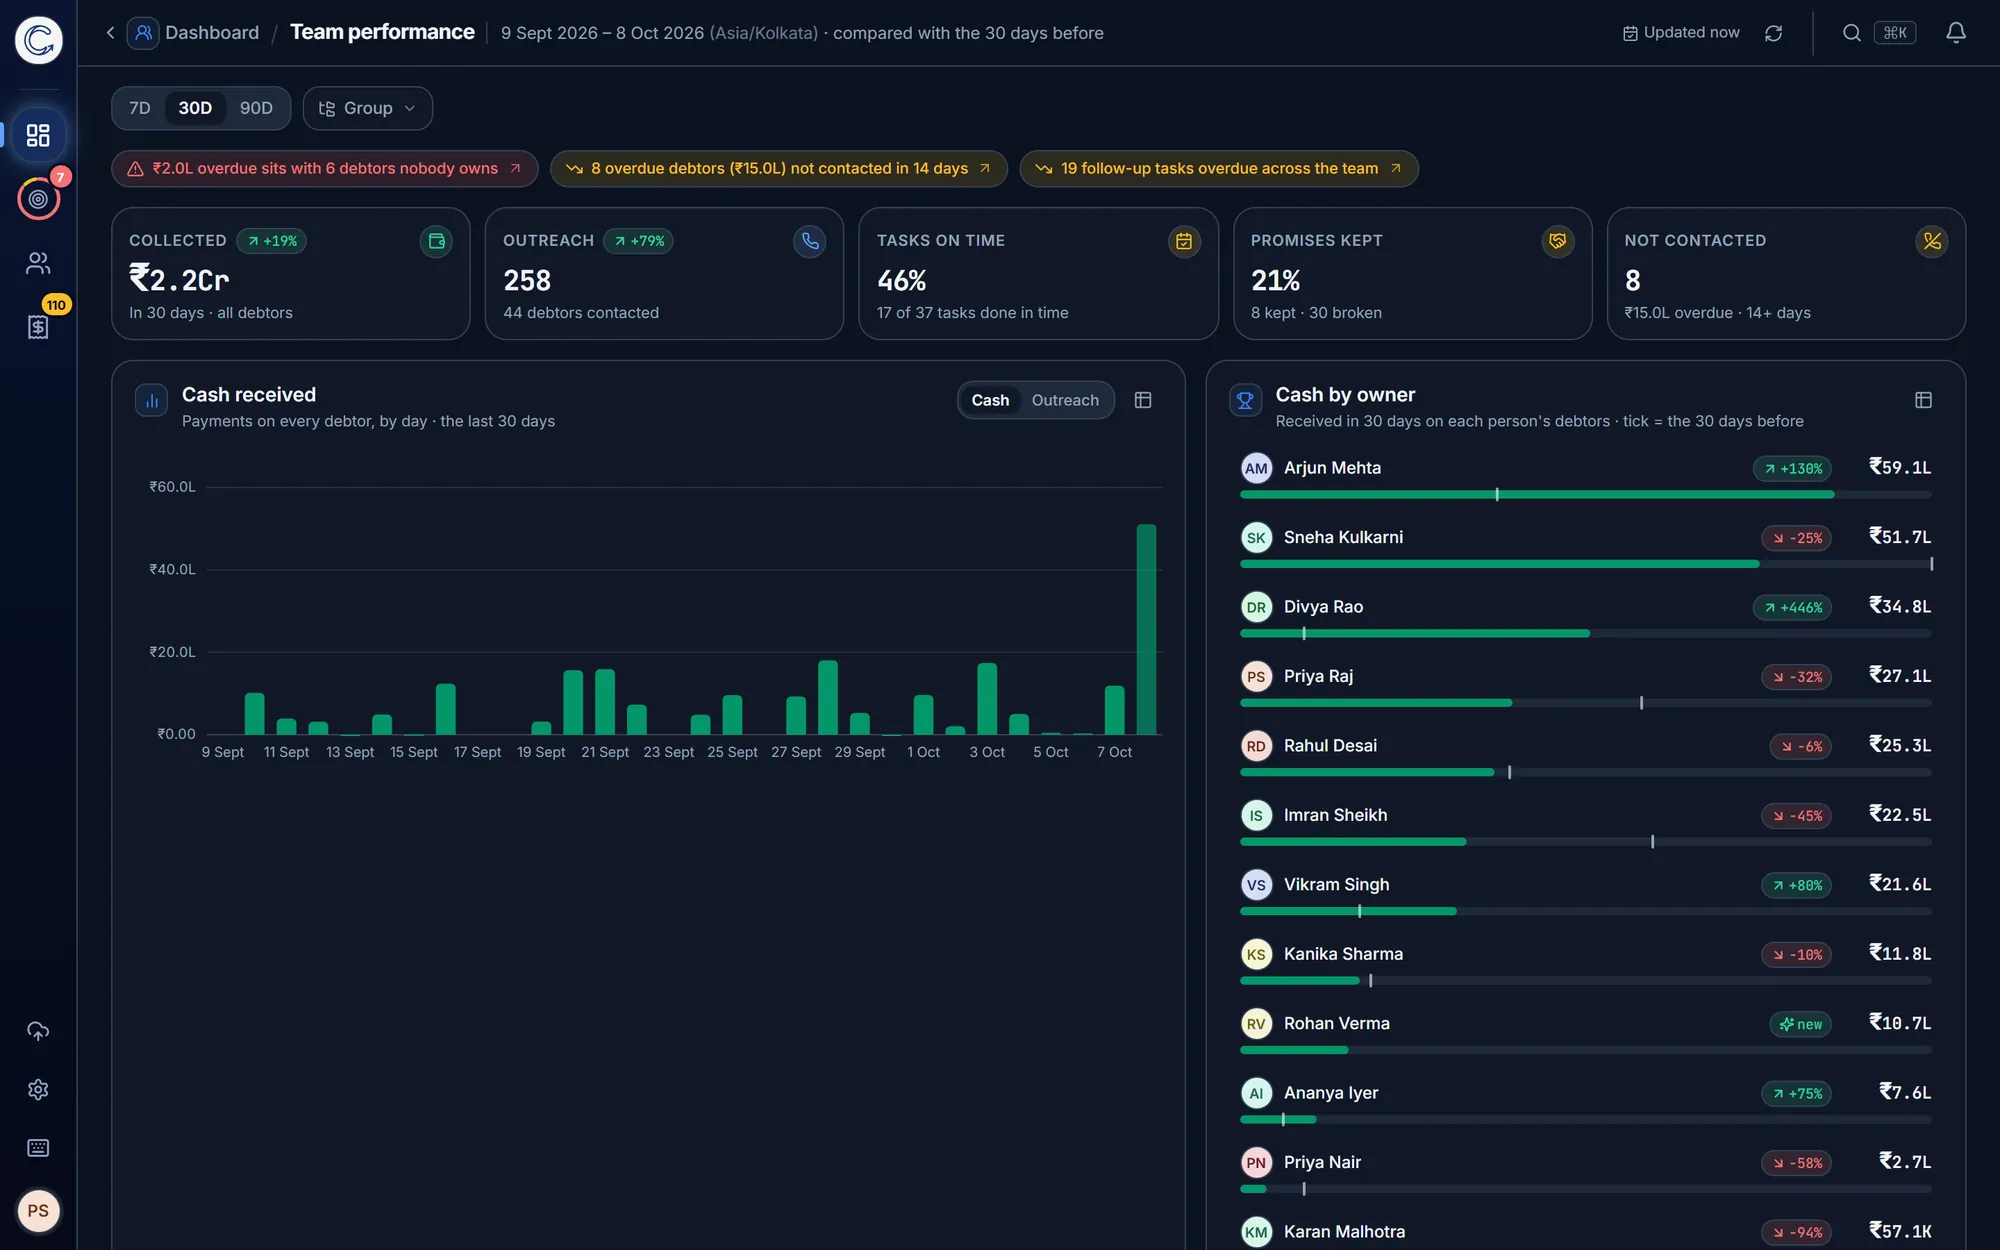This screenshot has height=1250, width=2000.
Task: Click the phone icon on Outreach card
Action: (x=810, y=241)
